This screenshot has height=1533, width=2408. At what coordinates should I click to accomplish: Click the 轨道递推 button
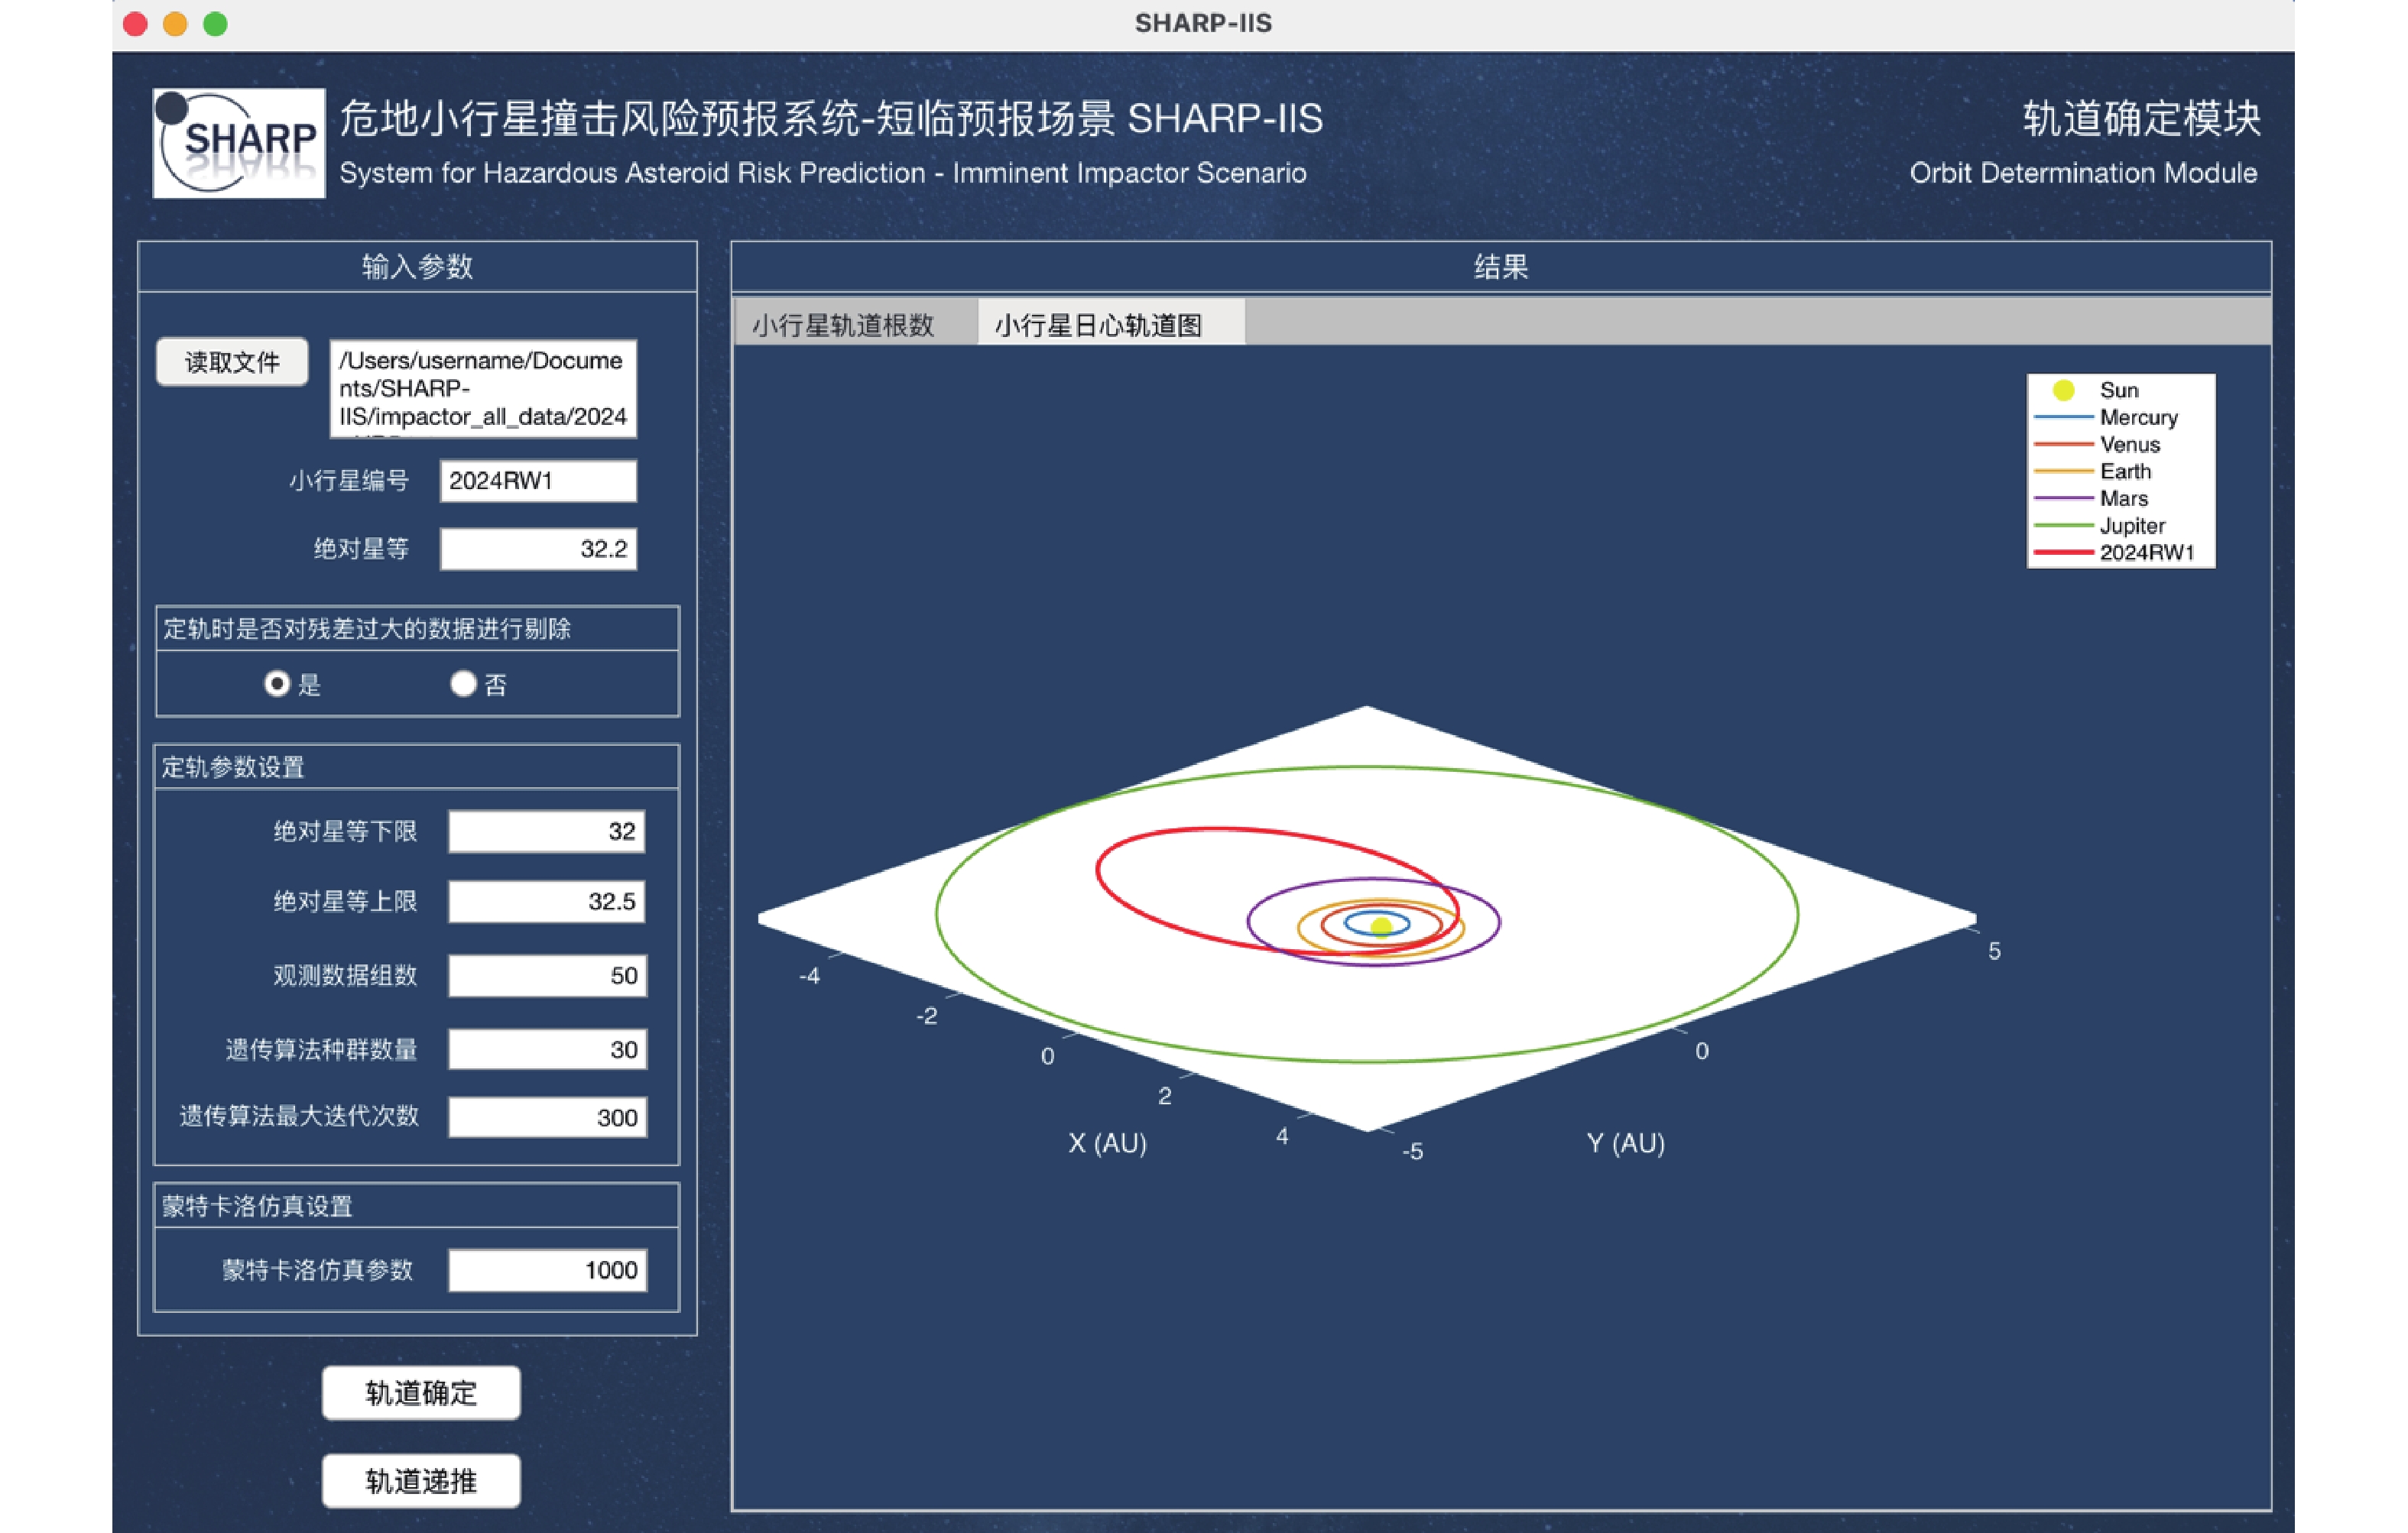tap(421, 1481)
